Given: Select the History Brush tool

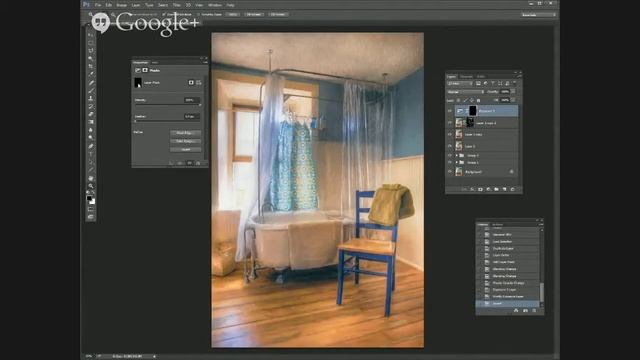Looking at the screenshot, I should click(91, 107).
